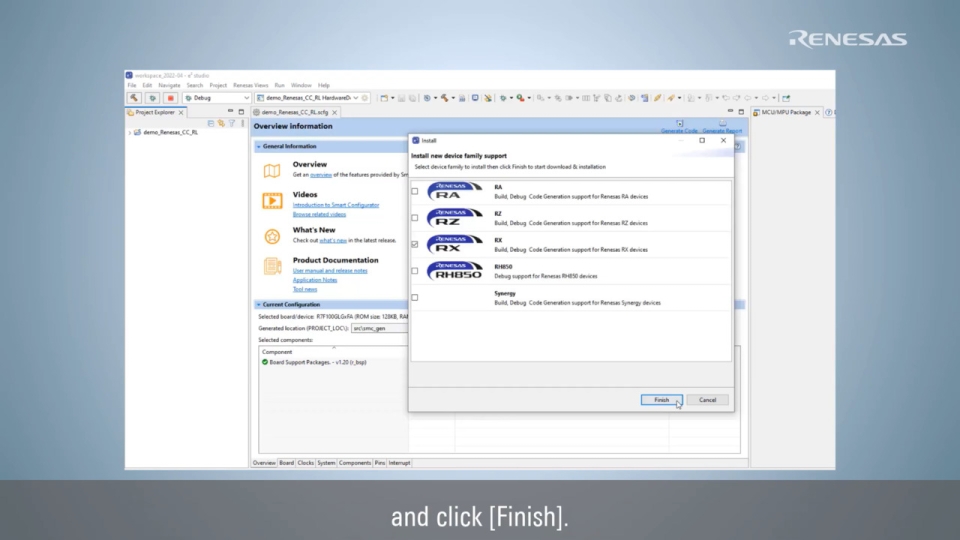Viewport: 960px width, 540px height.
Task: Expand the demo_Renesas_CC_RL project tree node
Action: pyautogui.click(x=130, y=132)
